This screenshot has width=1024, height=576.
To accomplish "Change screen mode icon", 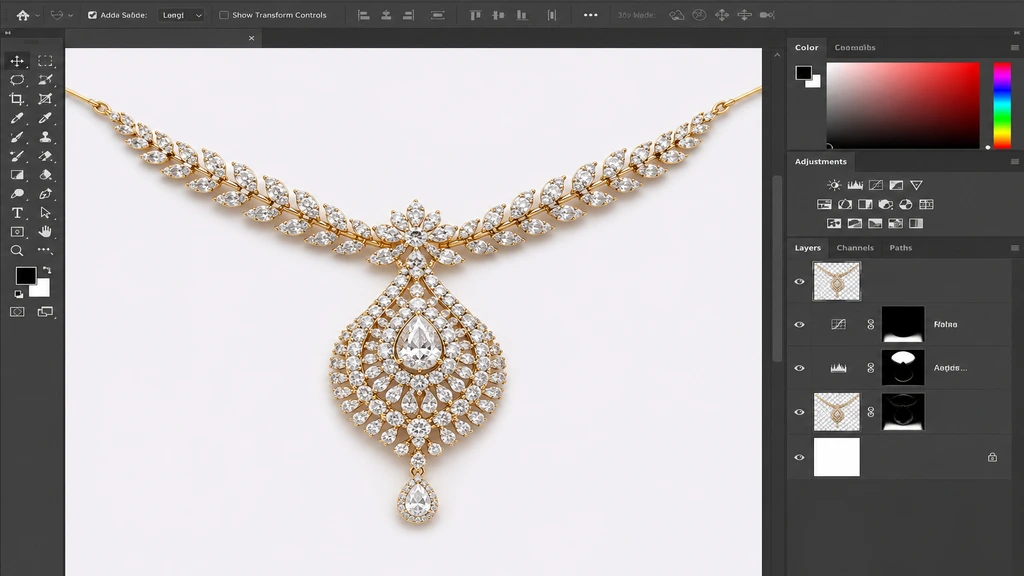I will (45, 312).
